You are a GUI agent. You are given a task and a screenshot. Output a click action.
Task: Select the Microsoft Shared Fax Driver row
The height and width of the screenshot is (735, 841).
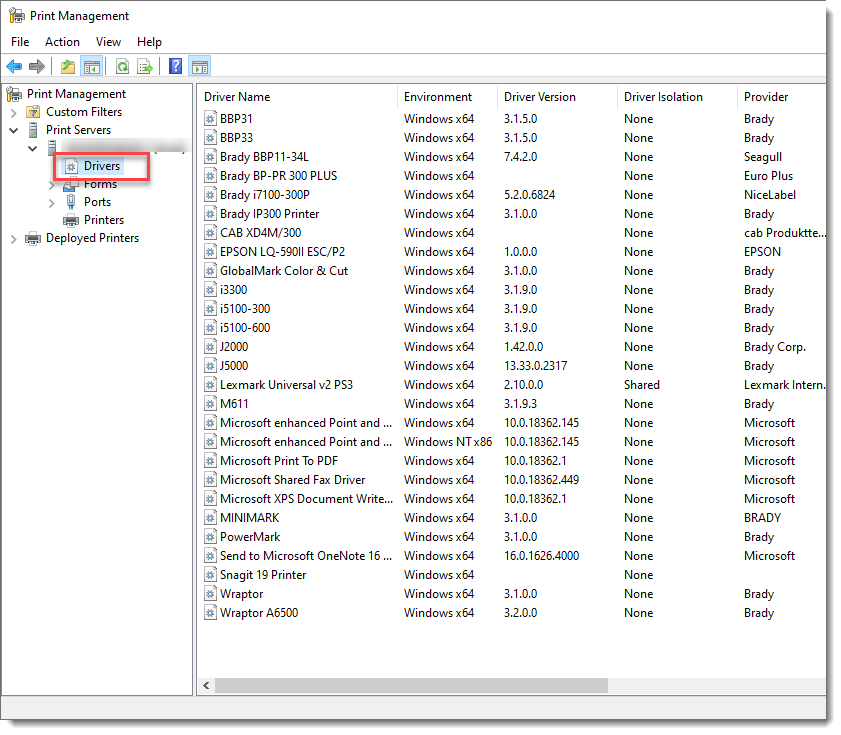coord(512,480)
